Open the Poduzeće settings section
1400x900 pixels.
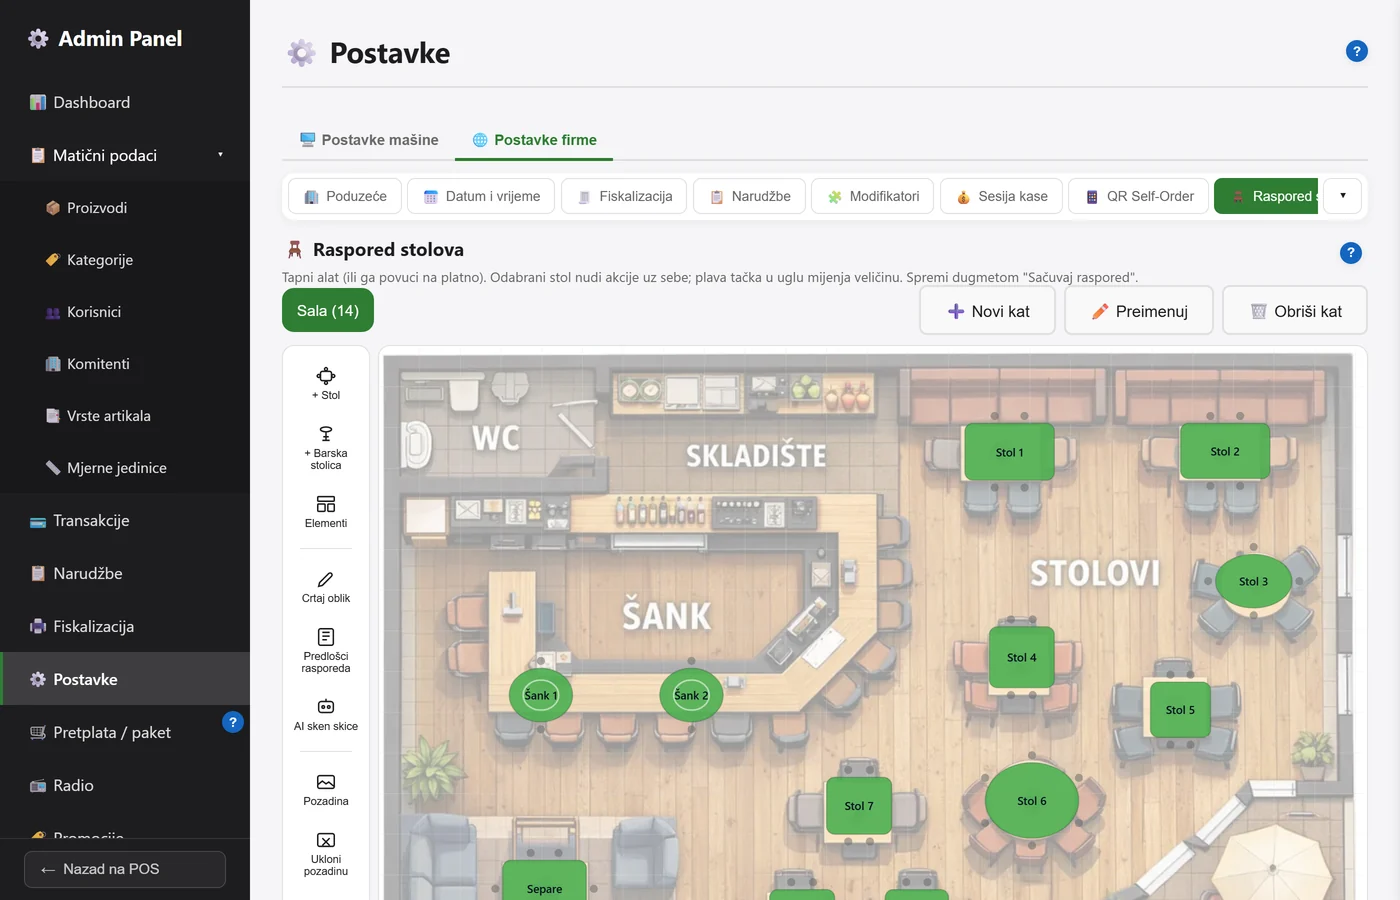pyautogui.click(x=345, y=196)
